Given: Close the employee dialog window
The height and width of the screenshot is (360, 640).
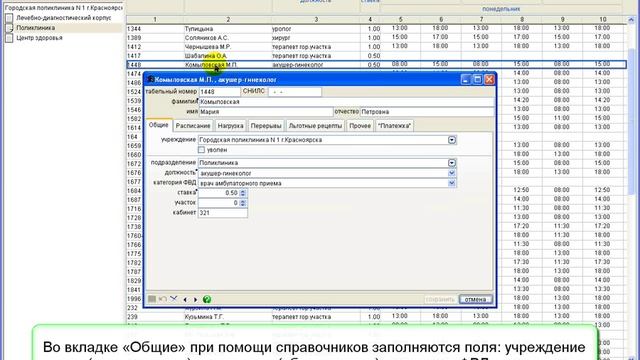Looking at the screenshot, I should pyautogui.click(x=489, y=80).
